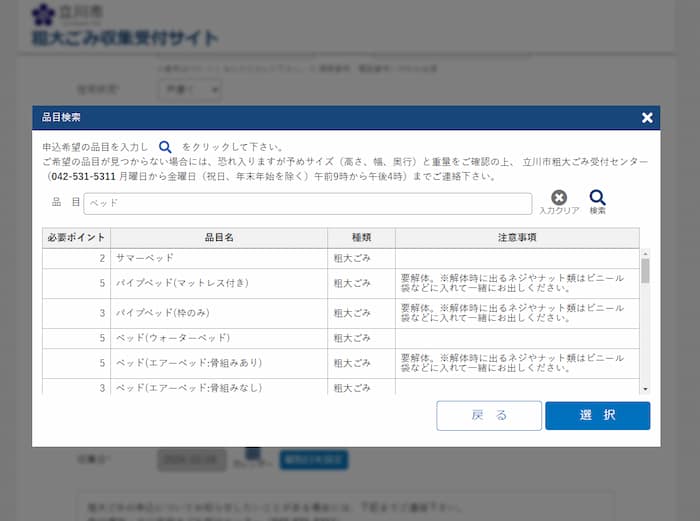Click the 種類 column header
This screenshot has height=521, width=700.
[x=361, y=238]
